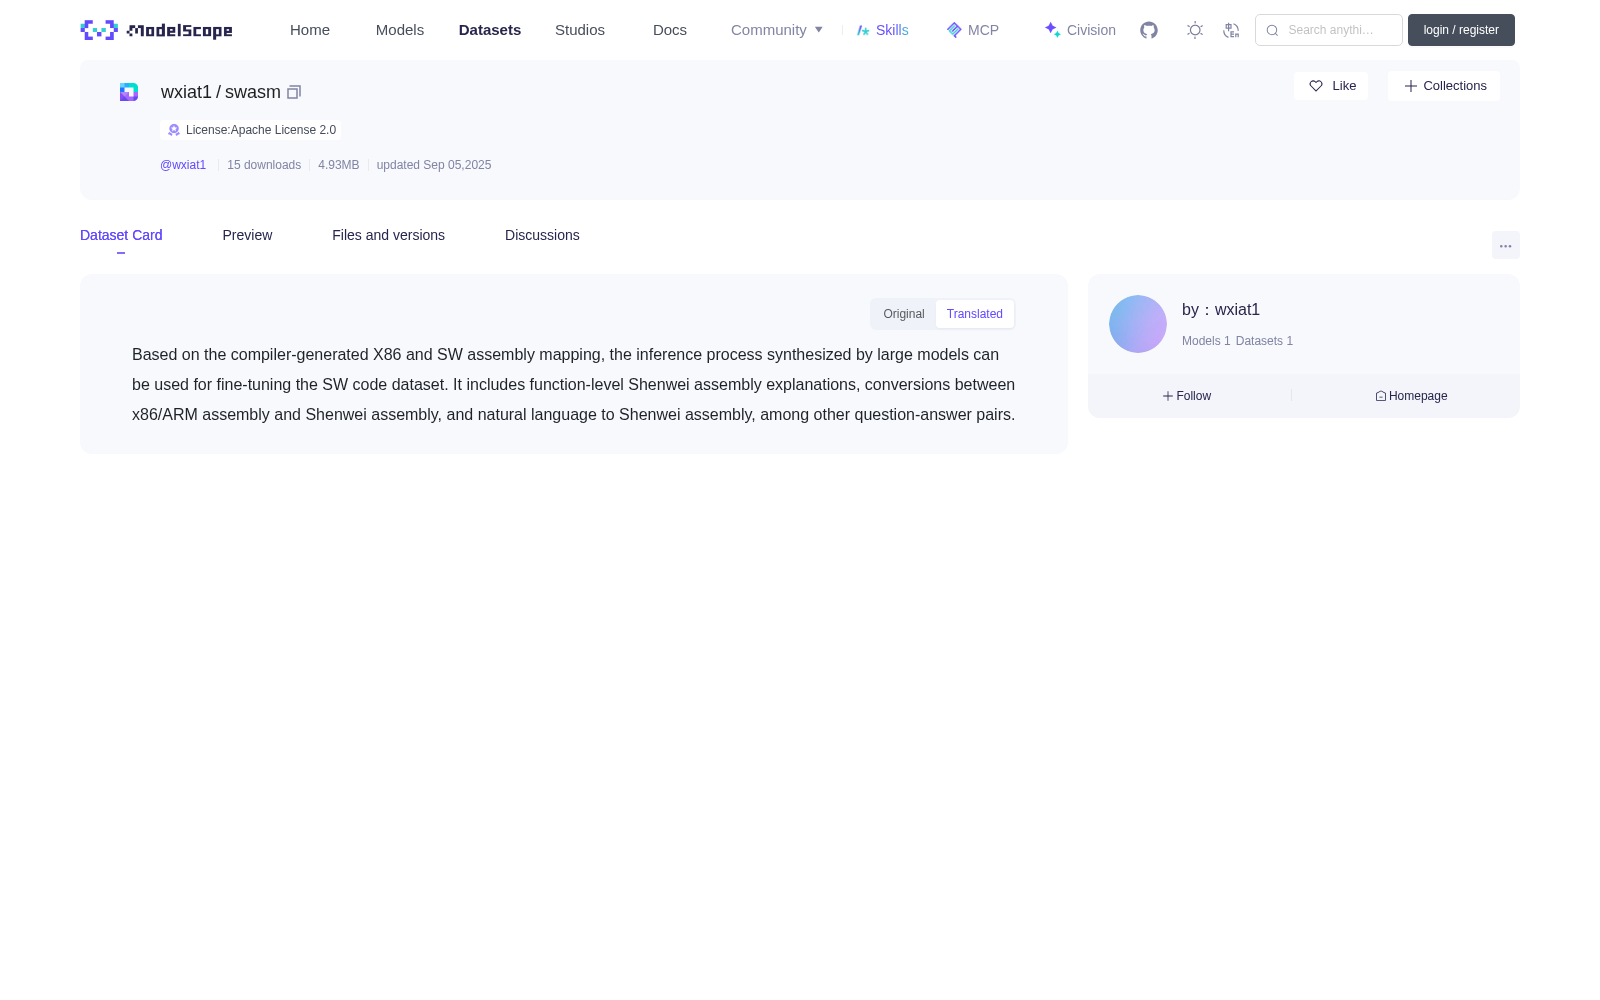Switch site language with translate icon
This screenshot has height=1000, width=1600.
tap(1231, 30)
